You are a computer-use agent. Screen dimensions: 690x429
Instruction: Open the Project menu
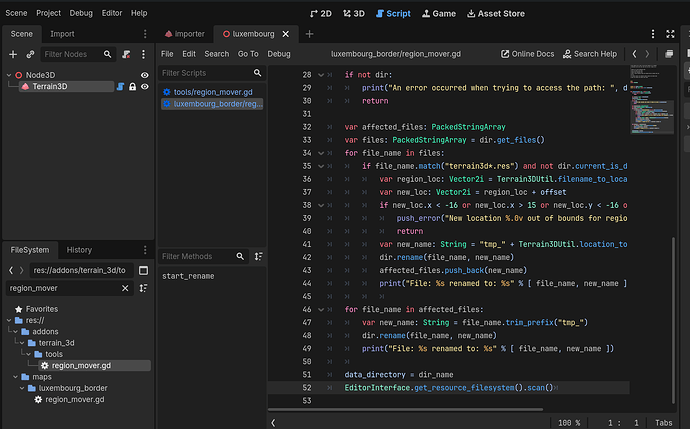(48, 13)
